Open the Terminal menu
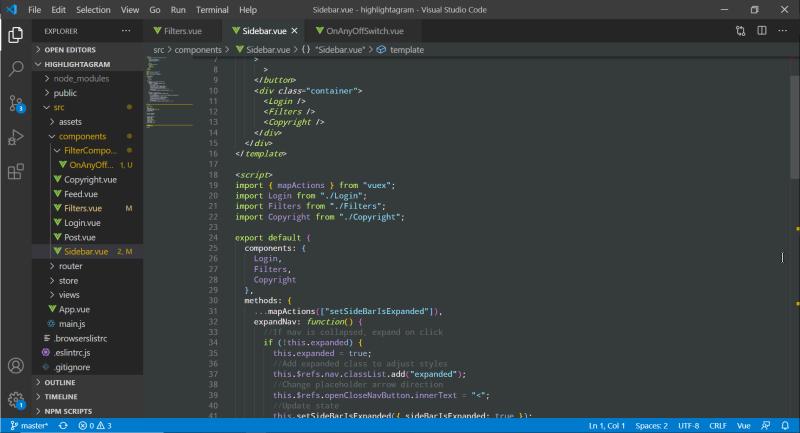 pos(212,10)
